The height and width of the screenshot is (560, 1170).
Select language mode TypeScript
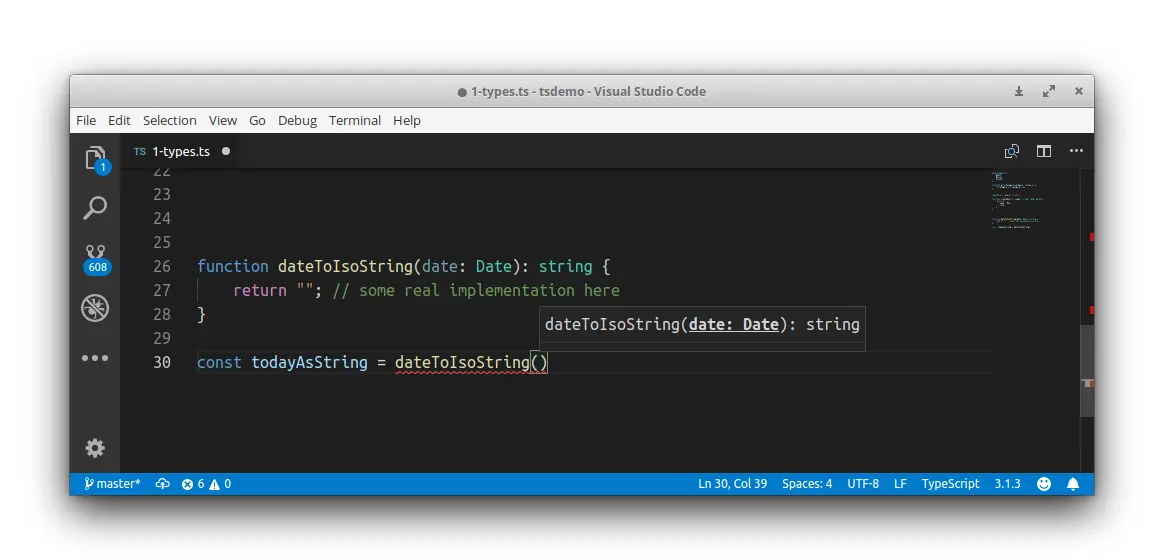click(950, 484)
